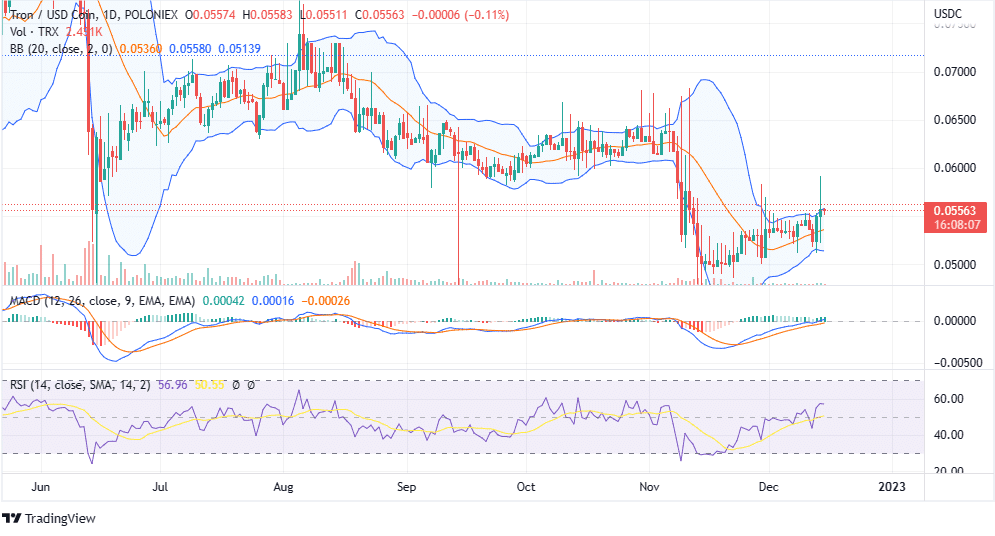Click the MACD axis label 0.00000
Image resolution: width=995 pixels, height=536 pixels.
[955, 321]
